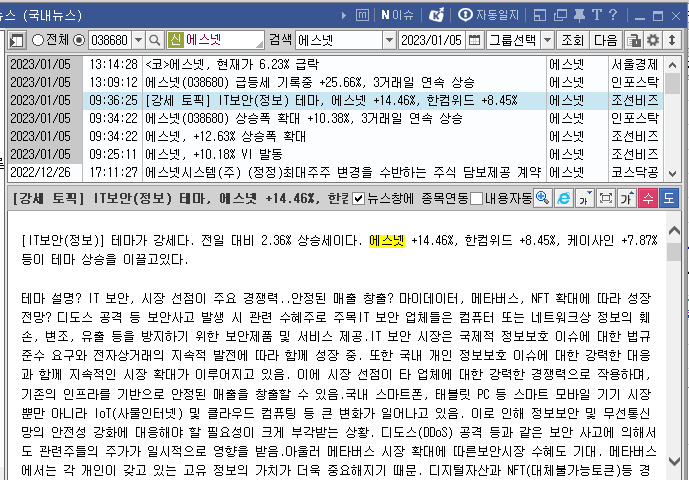Select the stock code radio button
The width and height of the screenshot is (689, 480).
(79, 40)
